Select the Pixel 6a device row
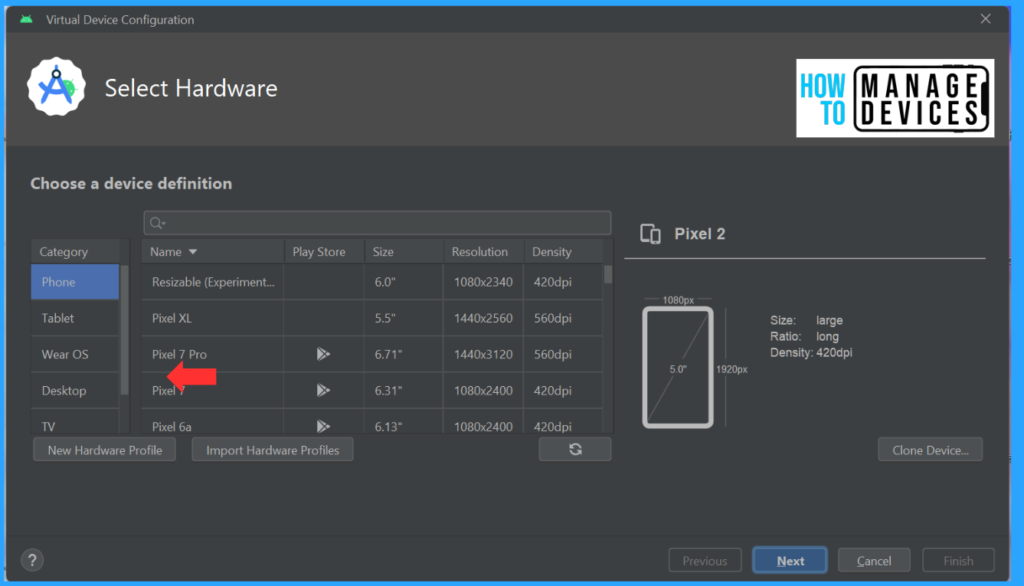 (x=372, y=423)
